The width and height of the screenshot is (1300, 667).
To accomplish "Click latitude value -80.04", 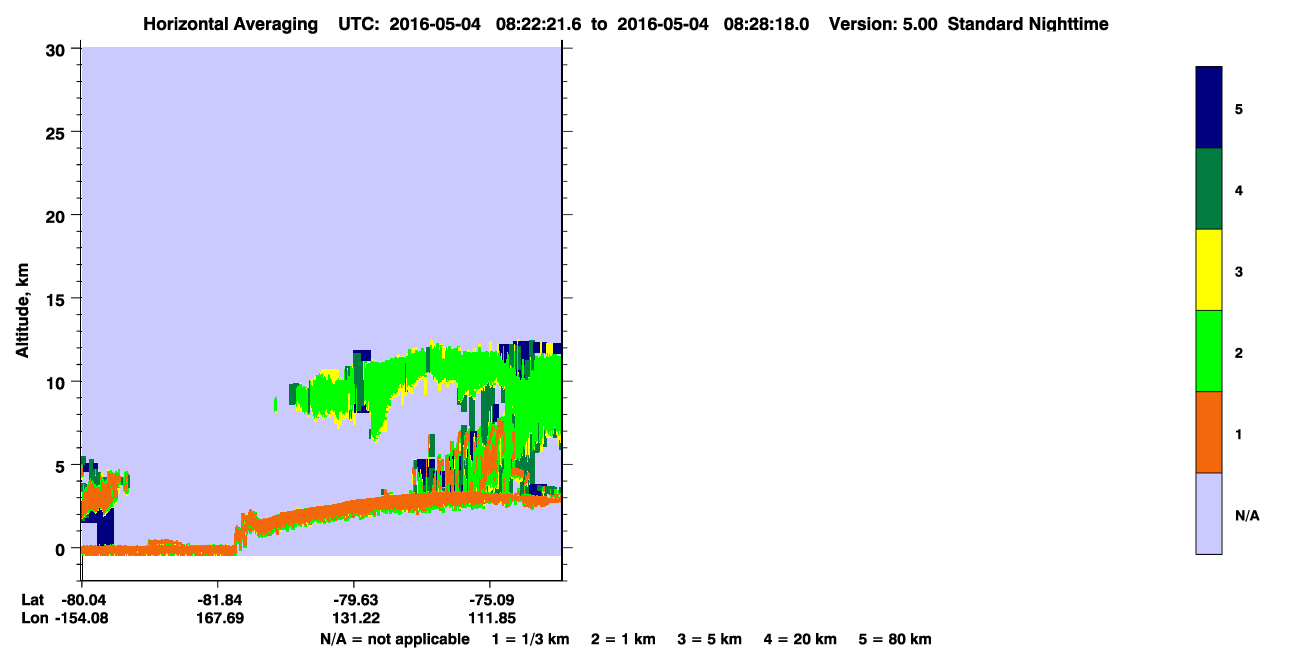I will 82,599.
